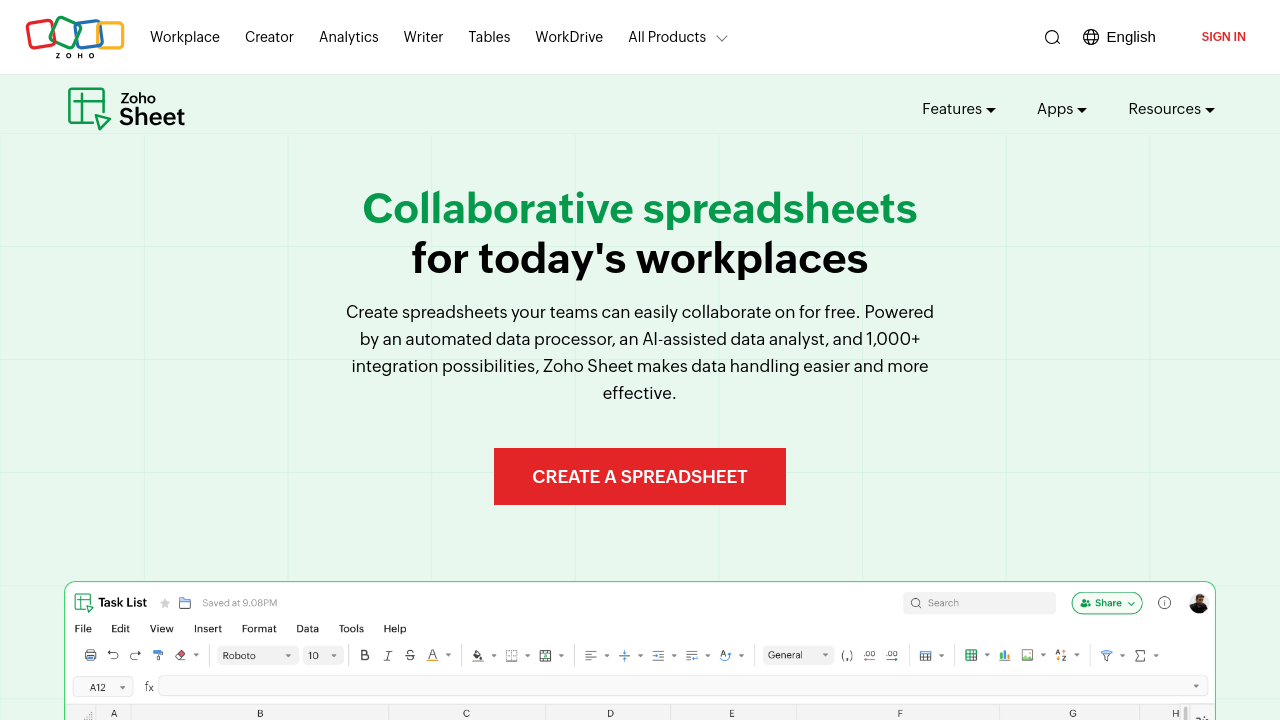Open the Roboto font family dropdown
The image size is (1280, 720).
click(x=255, y=655)
